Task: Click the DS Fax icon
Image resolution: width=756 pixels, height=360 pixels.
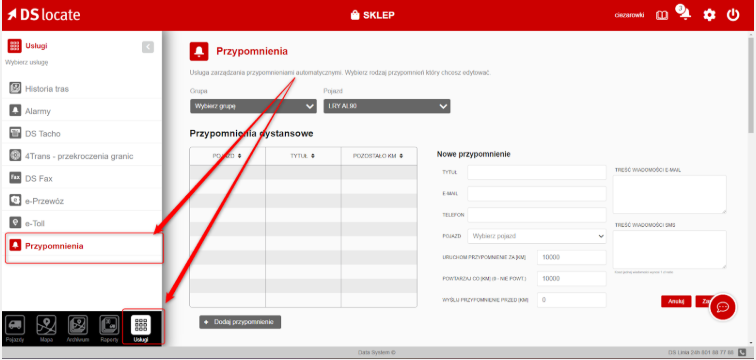Action: tap(15, 178)
